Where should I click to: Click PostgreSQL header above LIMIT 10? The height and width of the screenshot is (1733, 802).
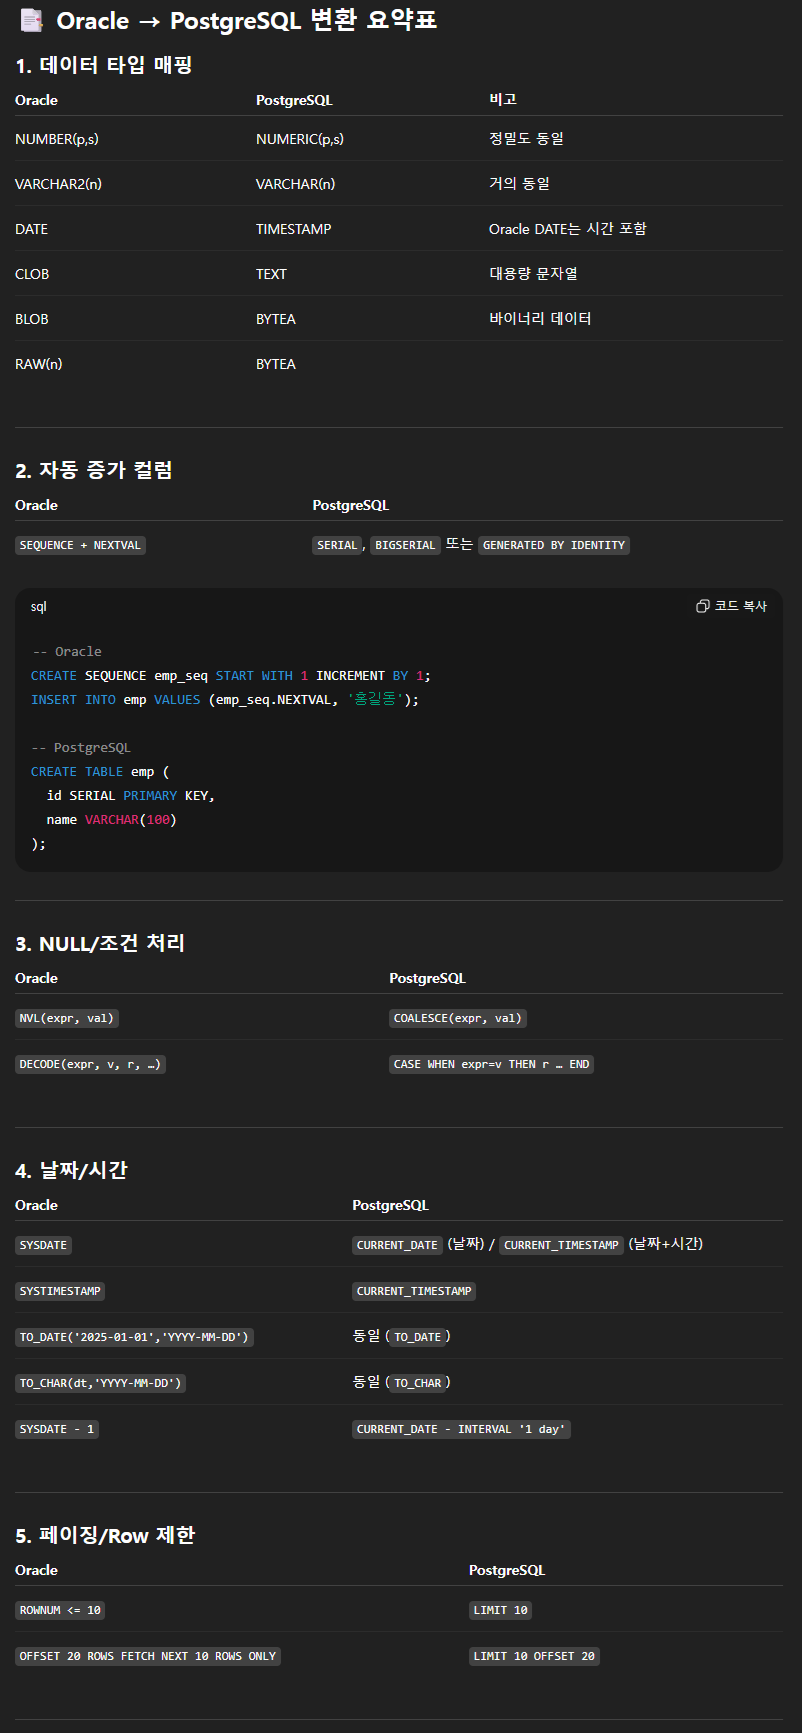(x=507, y=1570)
